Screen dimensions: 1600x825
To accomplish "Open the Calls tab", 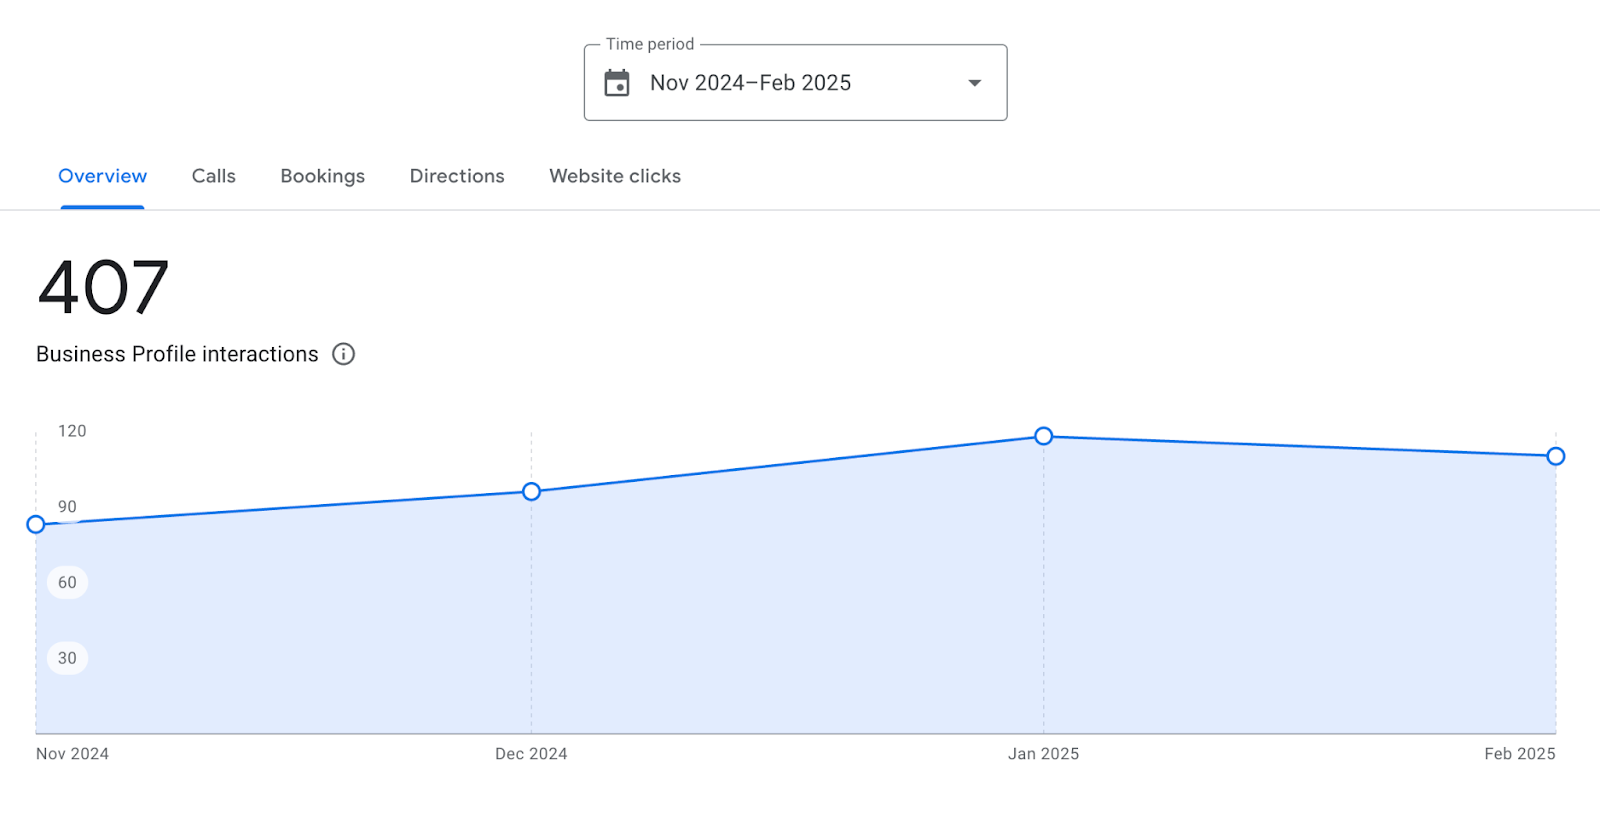I will click(214, 176).
